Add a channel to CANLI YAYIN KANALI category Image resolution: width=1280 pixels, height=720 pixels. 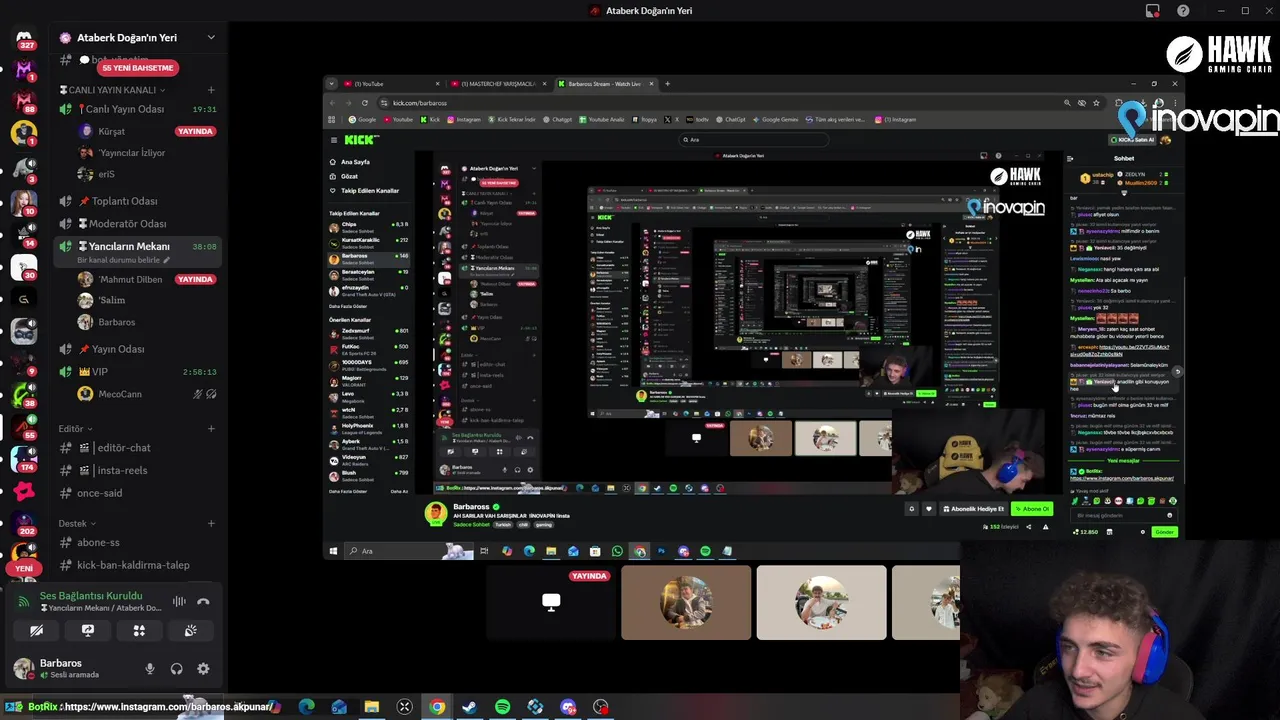[x=211, y=90]
